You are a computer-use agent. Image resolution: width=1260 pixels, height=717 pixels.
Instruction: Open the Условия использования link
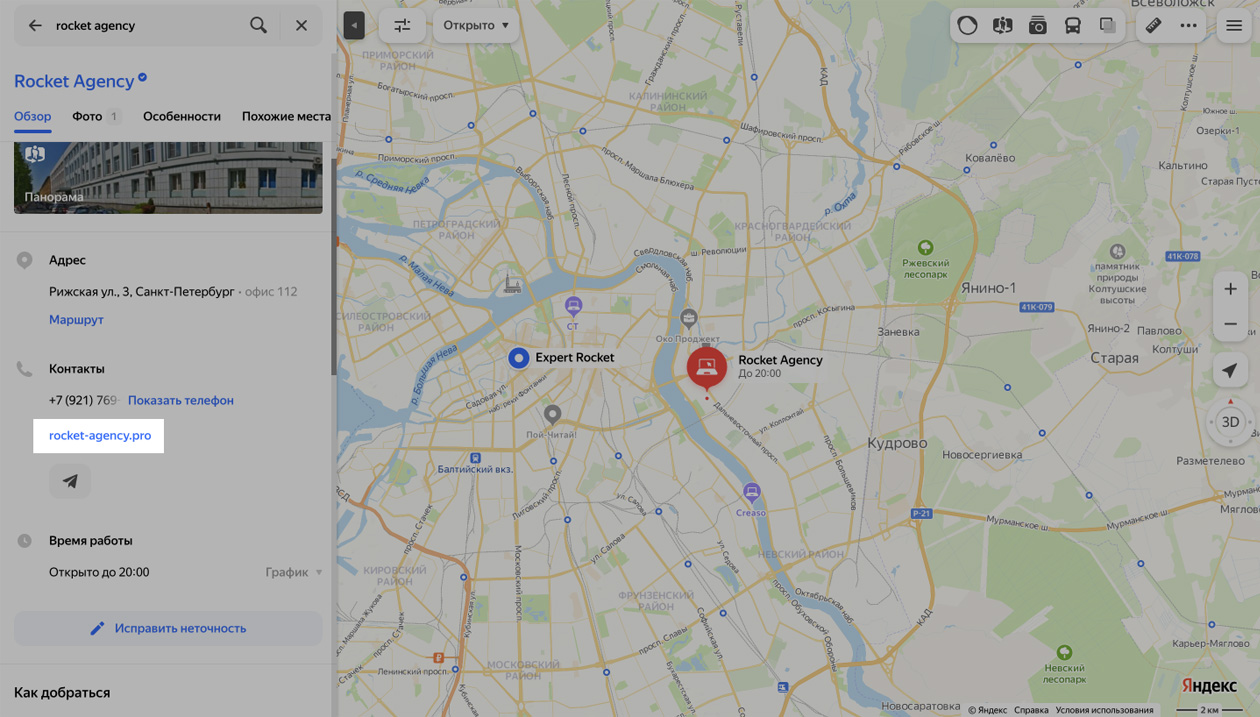coord(1104,710)
